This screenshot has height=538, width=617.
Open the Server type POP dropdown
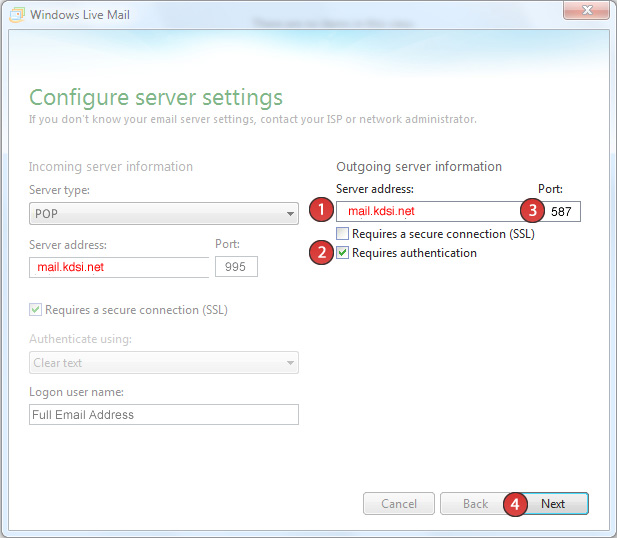coord(164,214)
